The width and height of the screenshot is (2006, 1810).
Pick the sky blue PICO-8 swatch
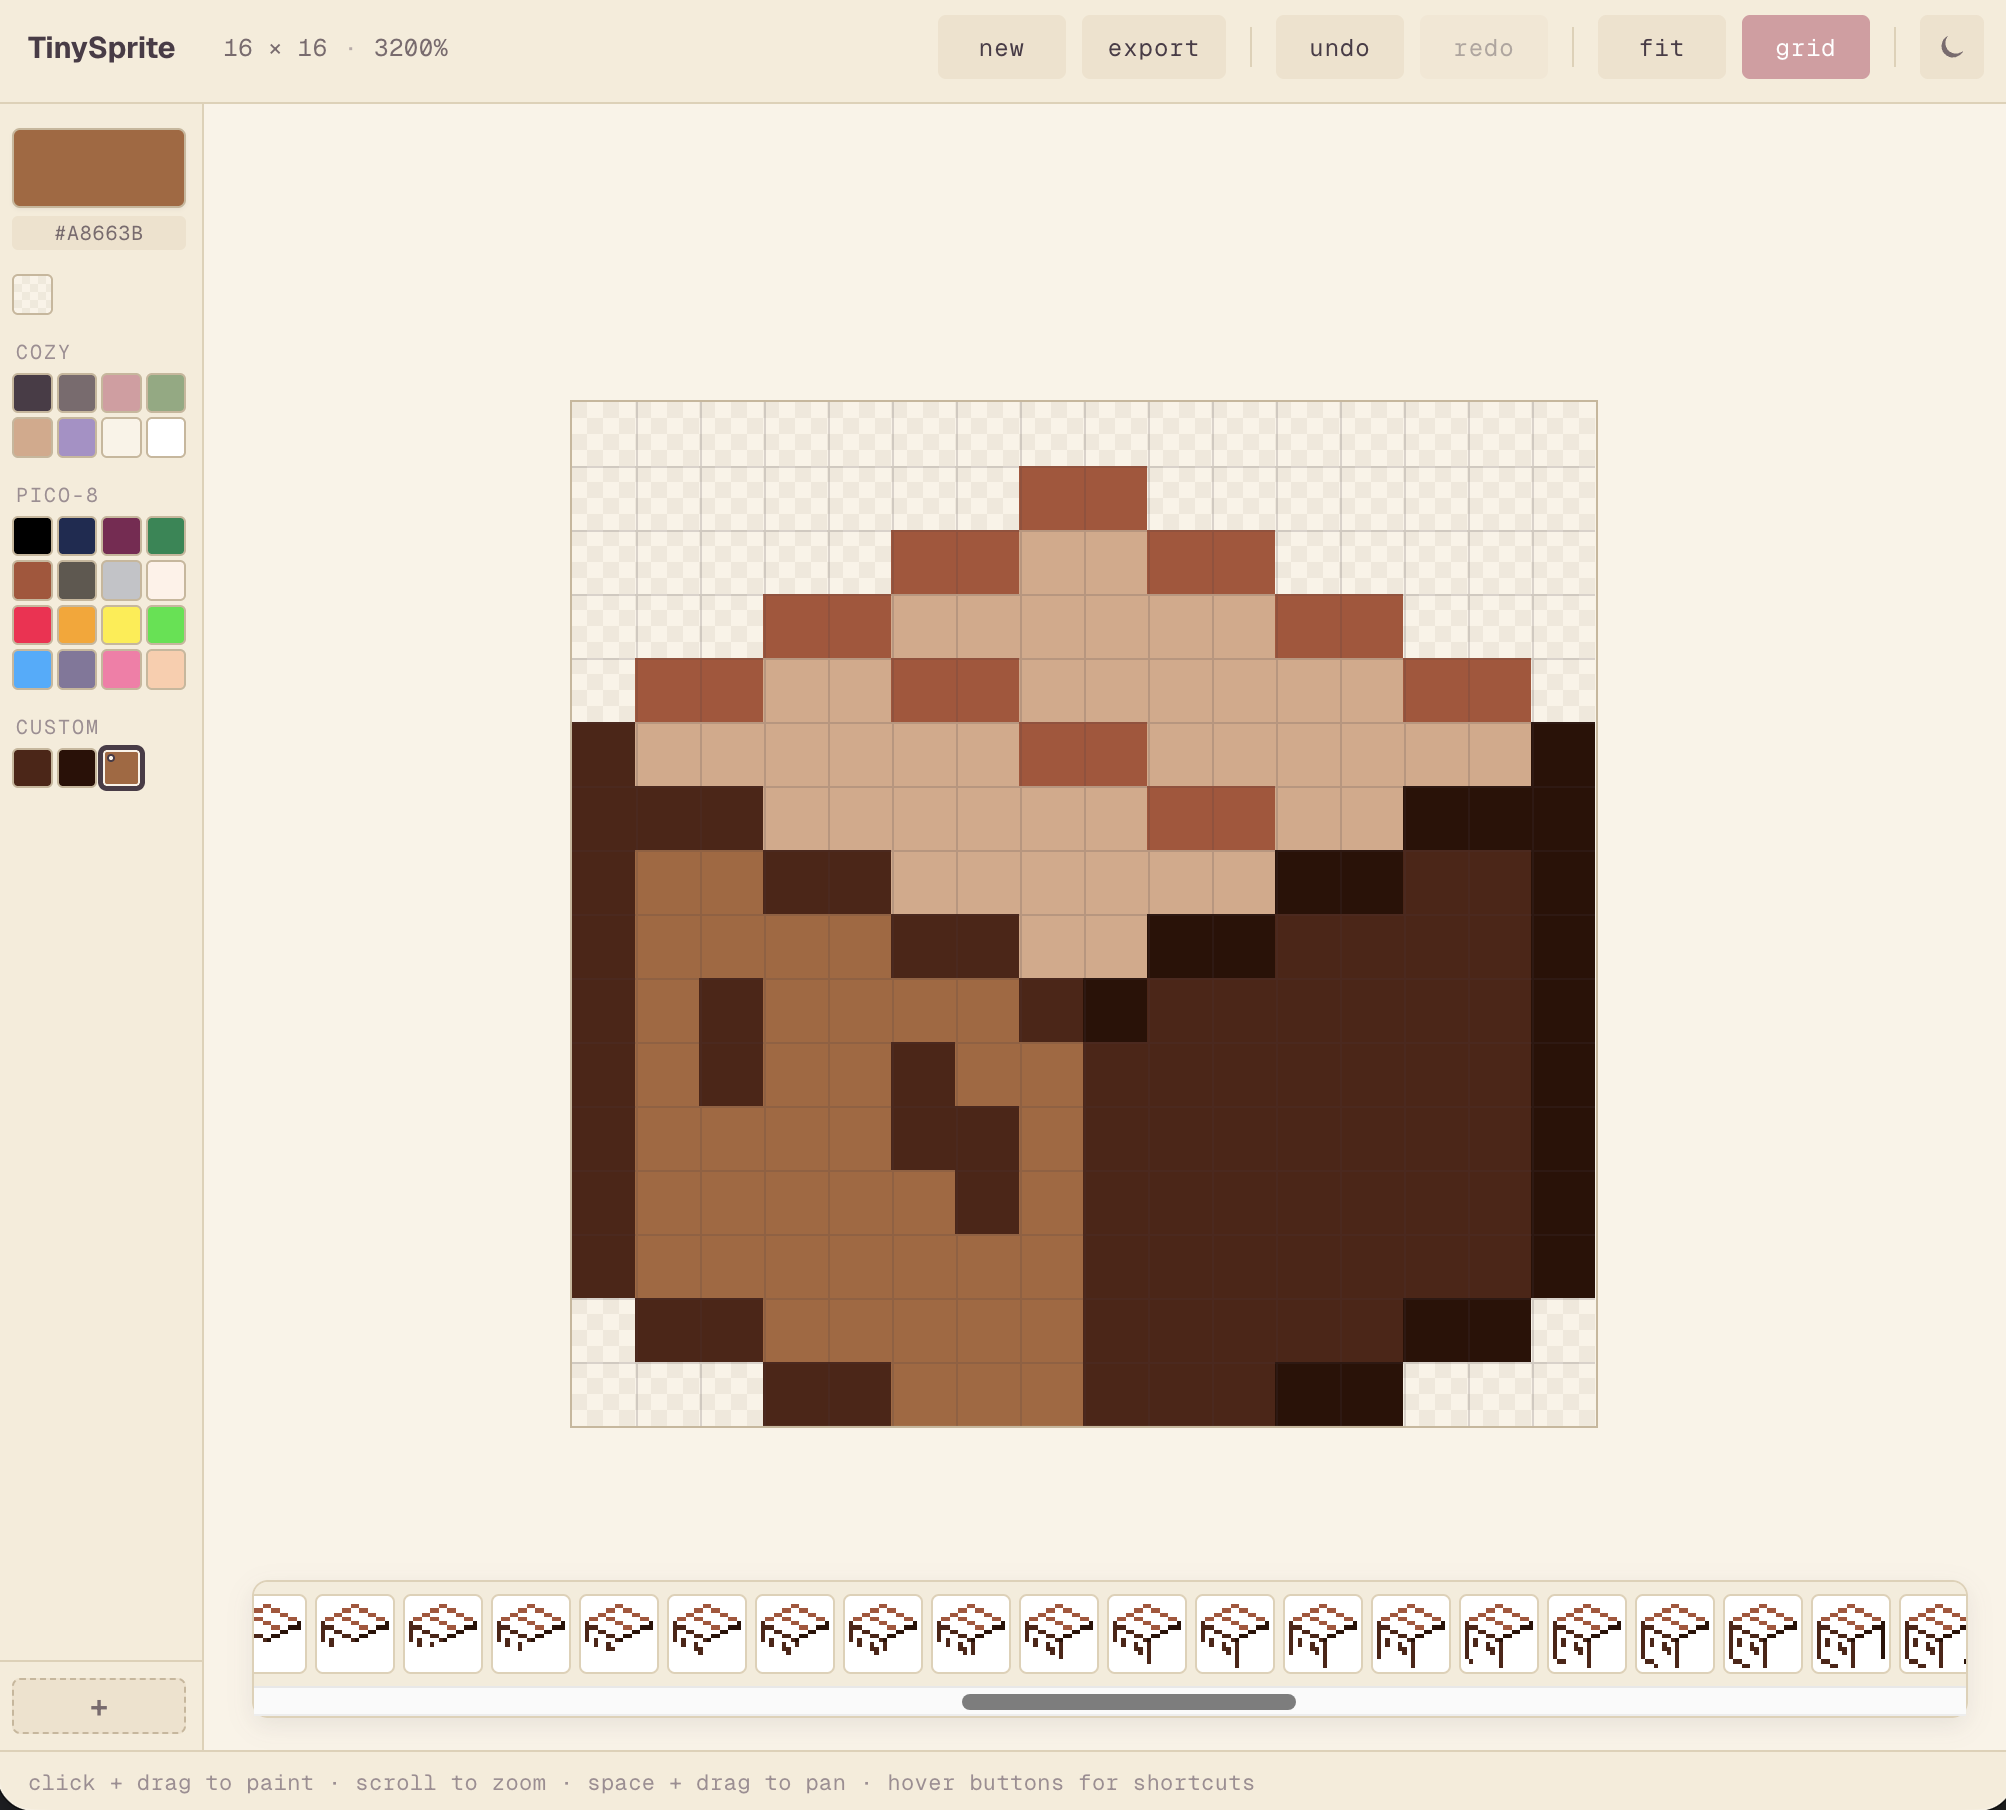tap(32, 669)
